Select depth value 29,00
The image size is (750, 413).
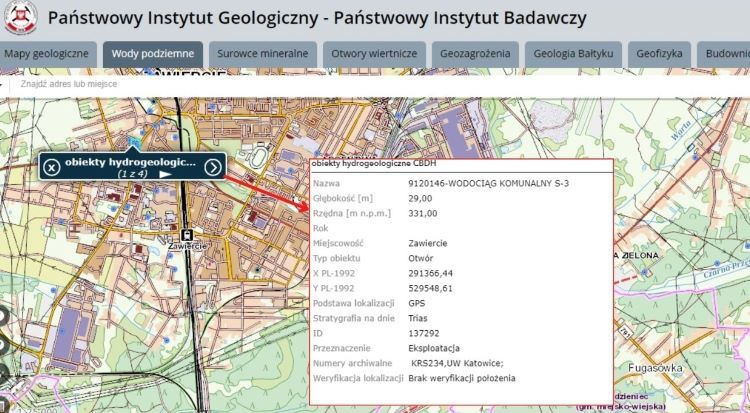coord(420,199)
